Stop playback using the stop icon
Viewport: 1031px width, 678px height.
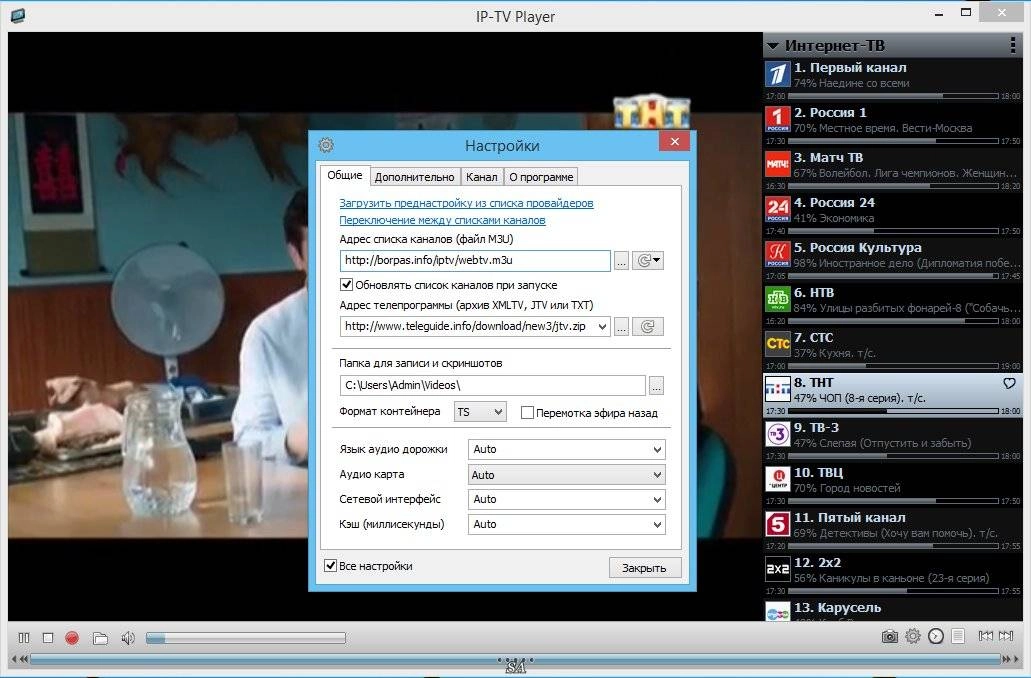(48, 637)
